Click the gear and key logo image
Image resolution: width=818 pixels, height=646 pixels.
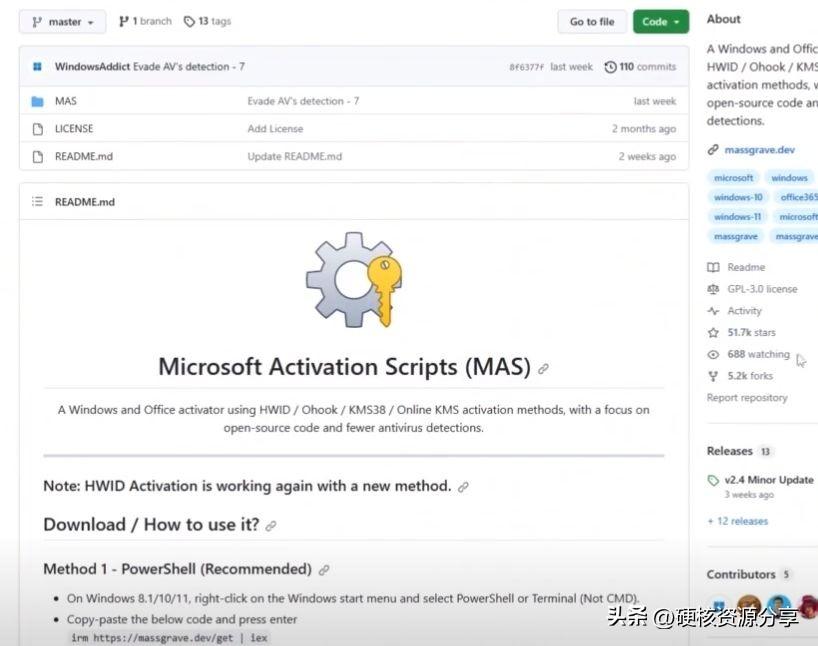[354, 280]
